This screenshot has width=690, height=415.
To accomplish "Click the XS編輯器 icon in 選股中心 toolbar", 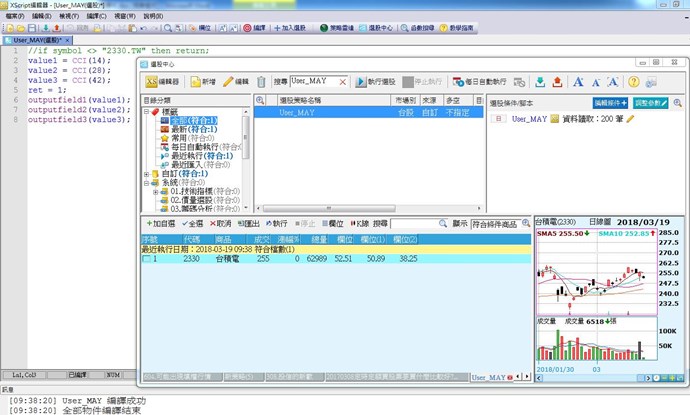I will (x=162, y=82).
